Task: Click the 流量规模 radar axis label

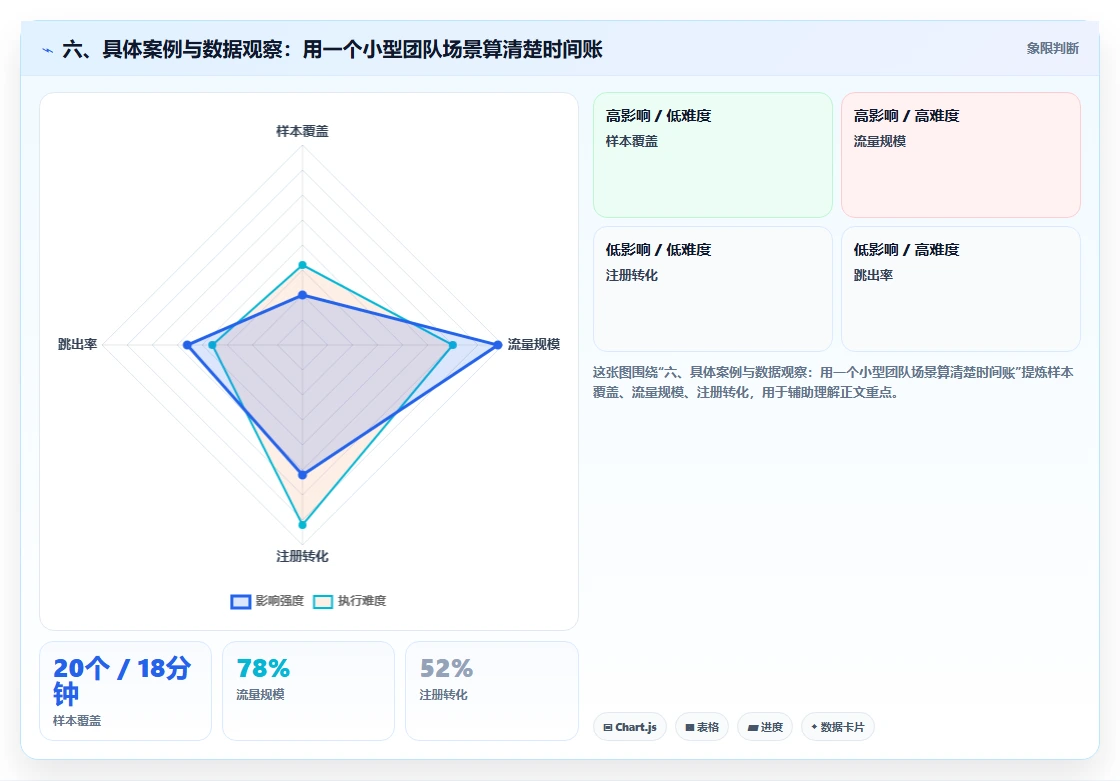Action: [x=534, y=344]
